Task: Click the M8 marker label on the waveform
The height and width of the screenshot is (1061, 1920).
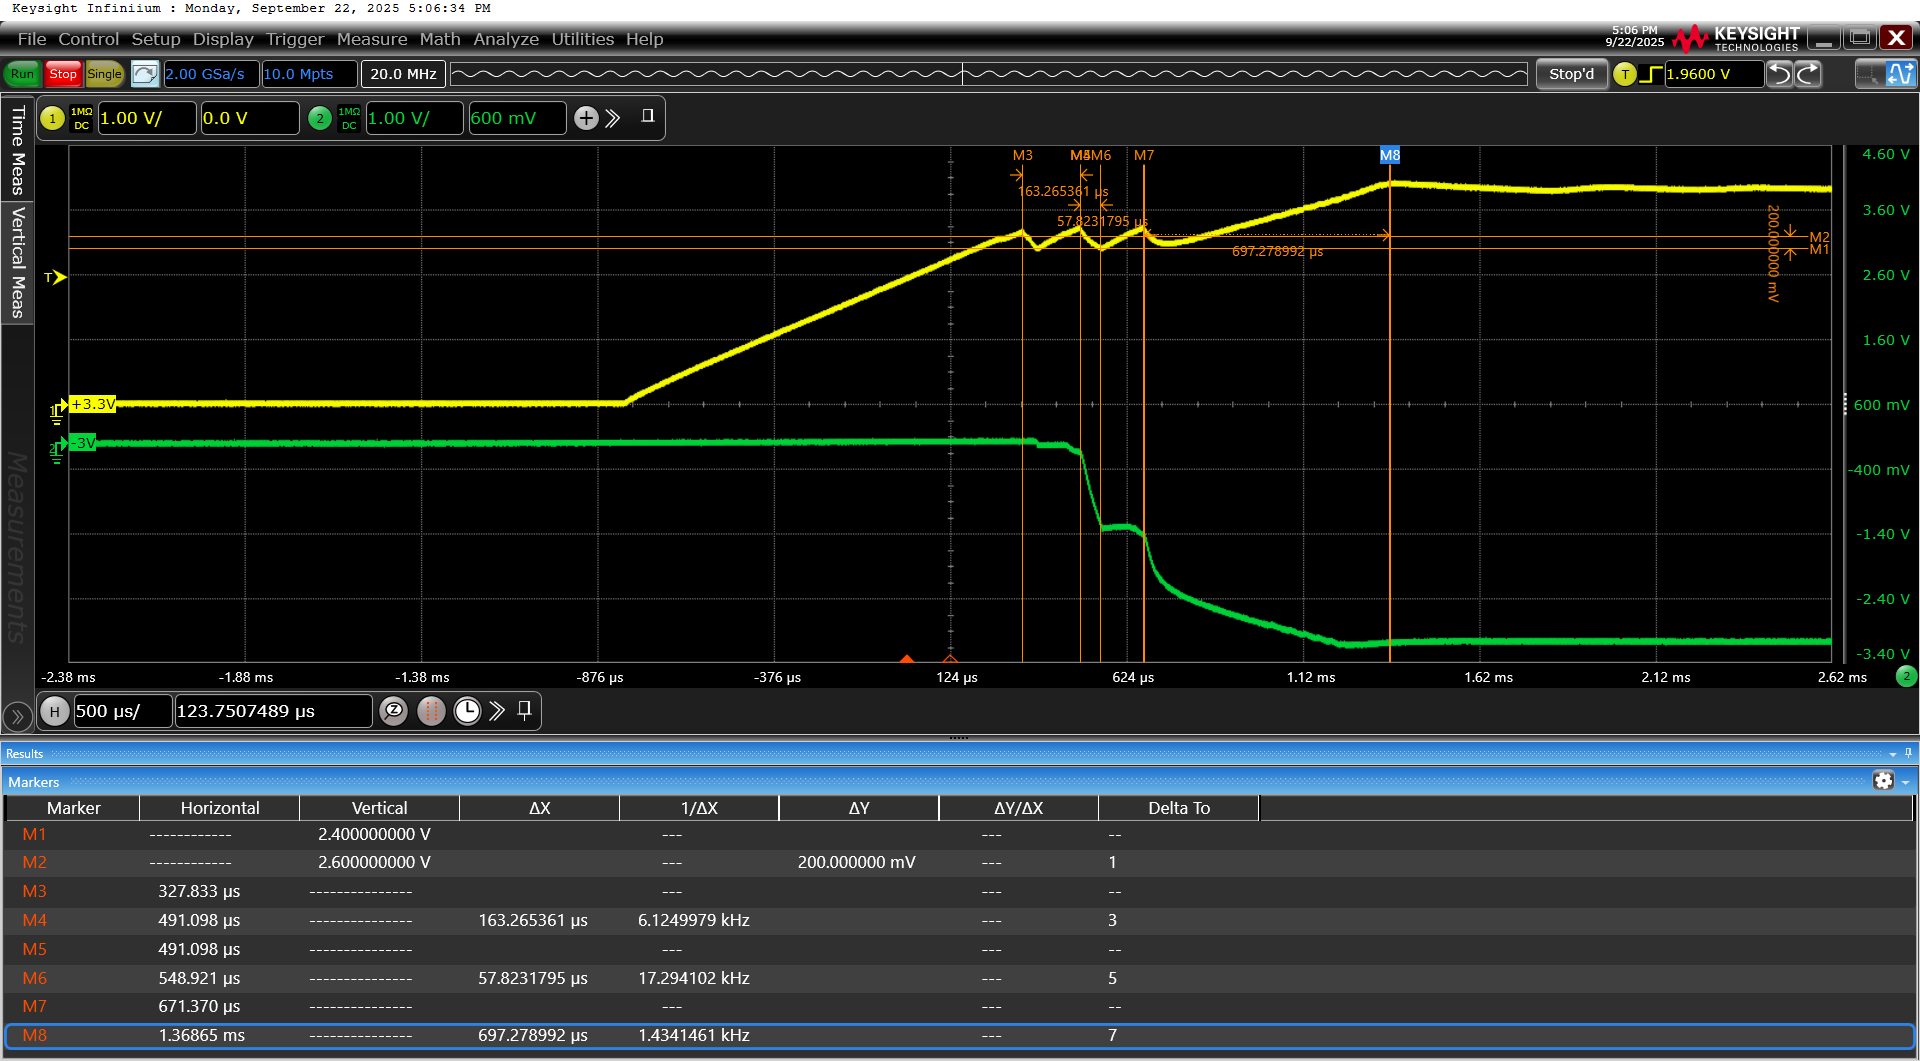Action: (1390, 155)
